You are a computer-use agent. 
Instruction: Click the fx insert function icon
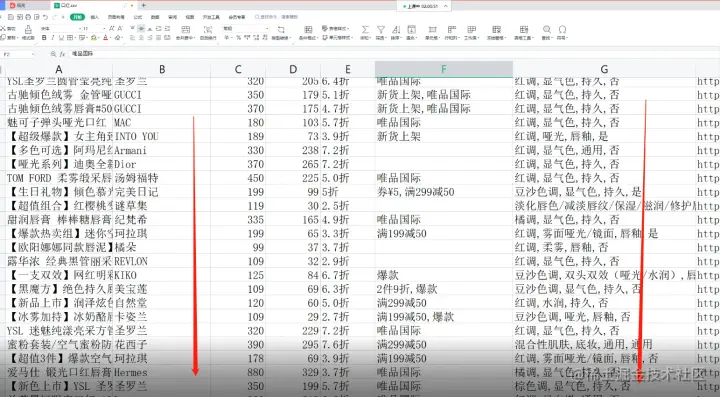pyautogui.click(x=62, y=54)
